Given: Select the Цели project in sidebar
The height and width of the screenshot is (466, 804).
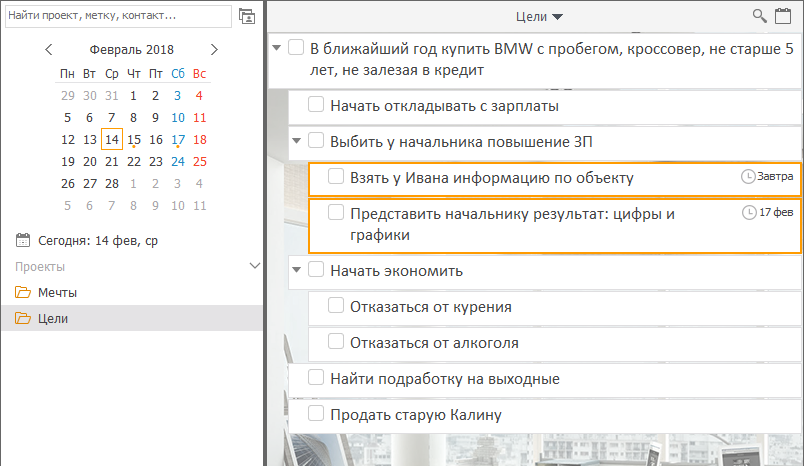Looking at the screenshot, I should coord(132,318).
